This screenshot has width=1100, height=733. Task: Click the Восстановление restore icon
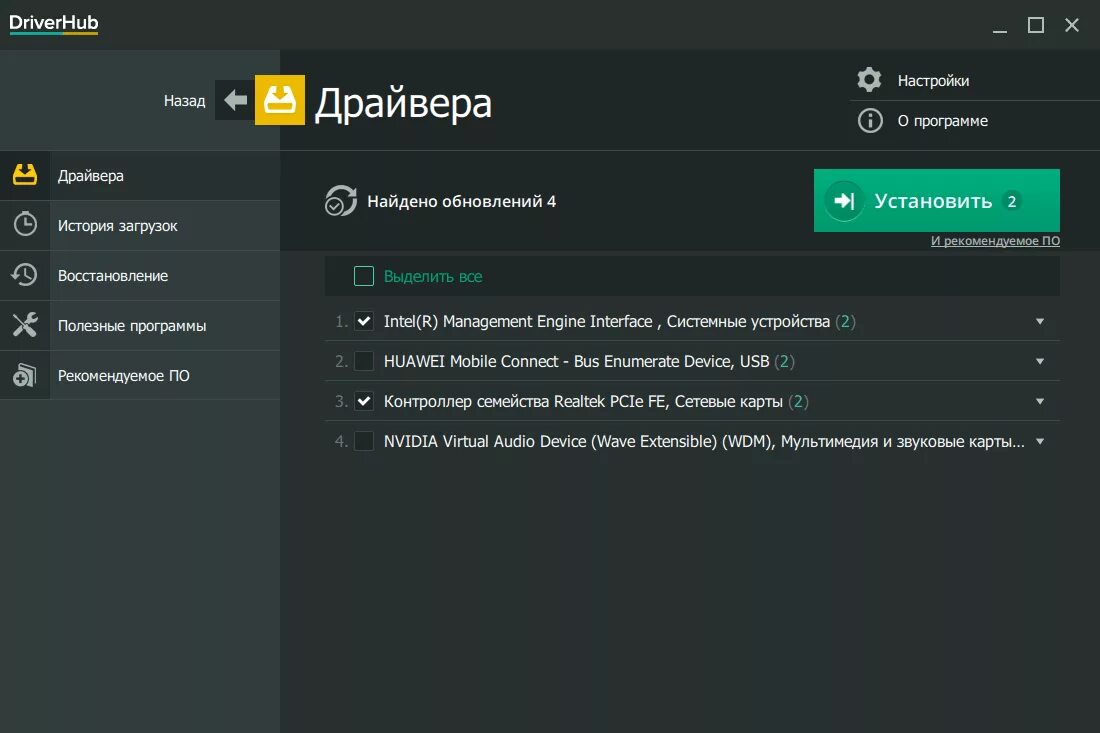click(x=25, y=275)
